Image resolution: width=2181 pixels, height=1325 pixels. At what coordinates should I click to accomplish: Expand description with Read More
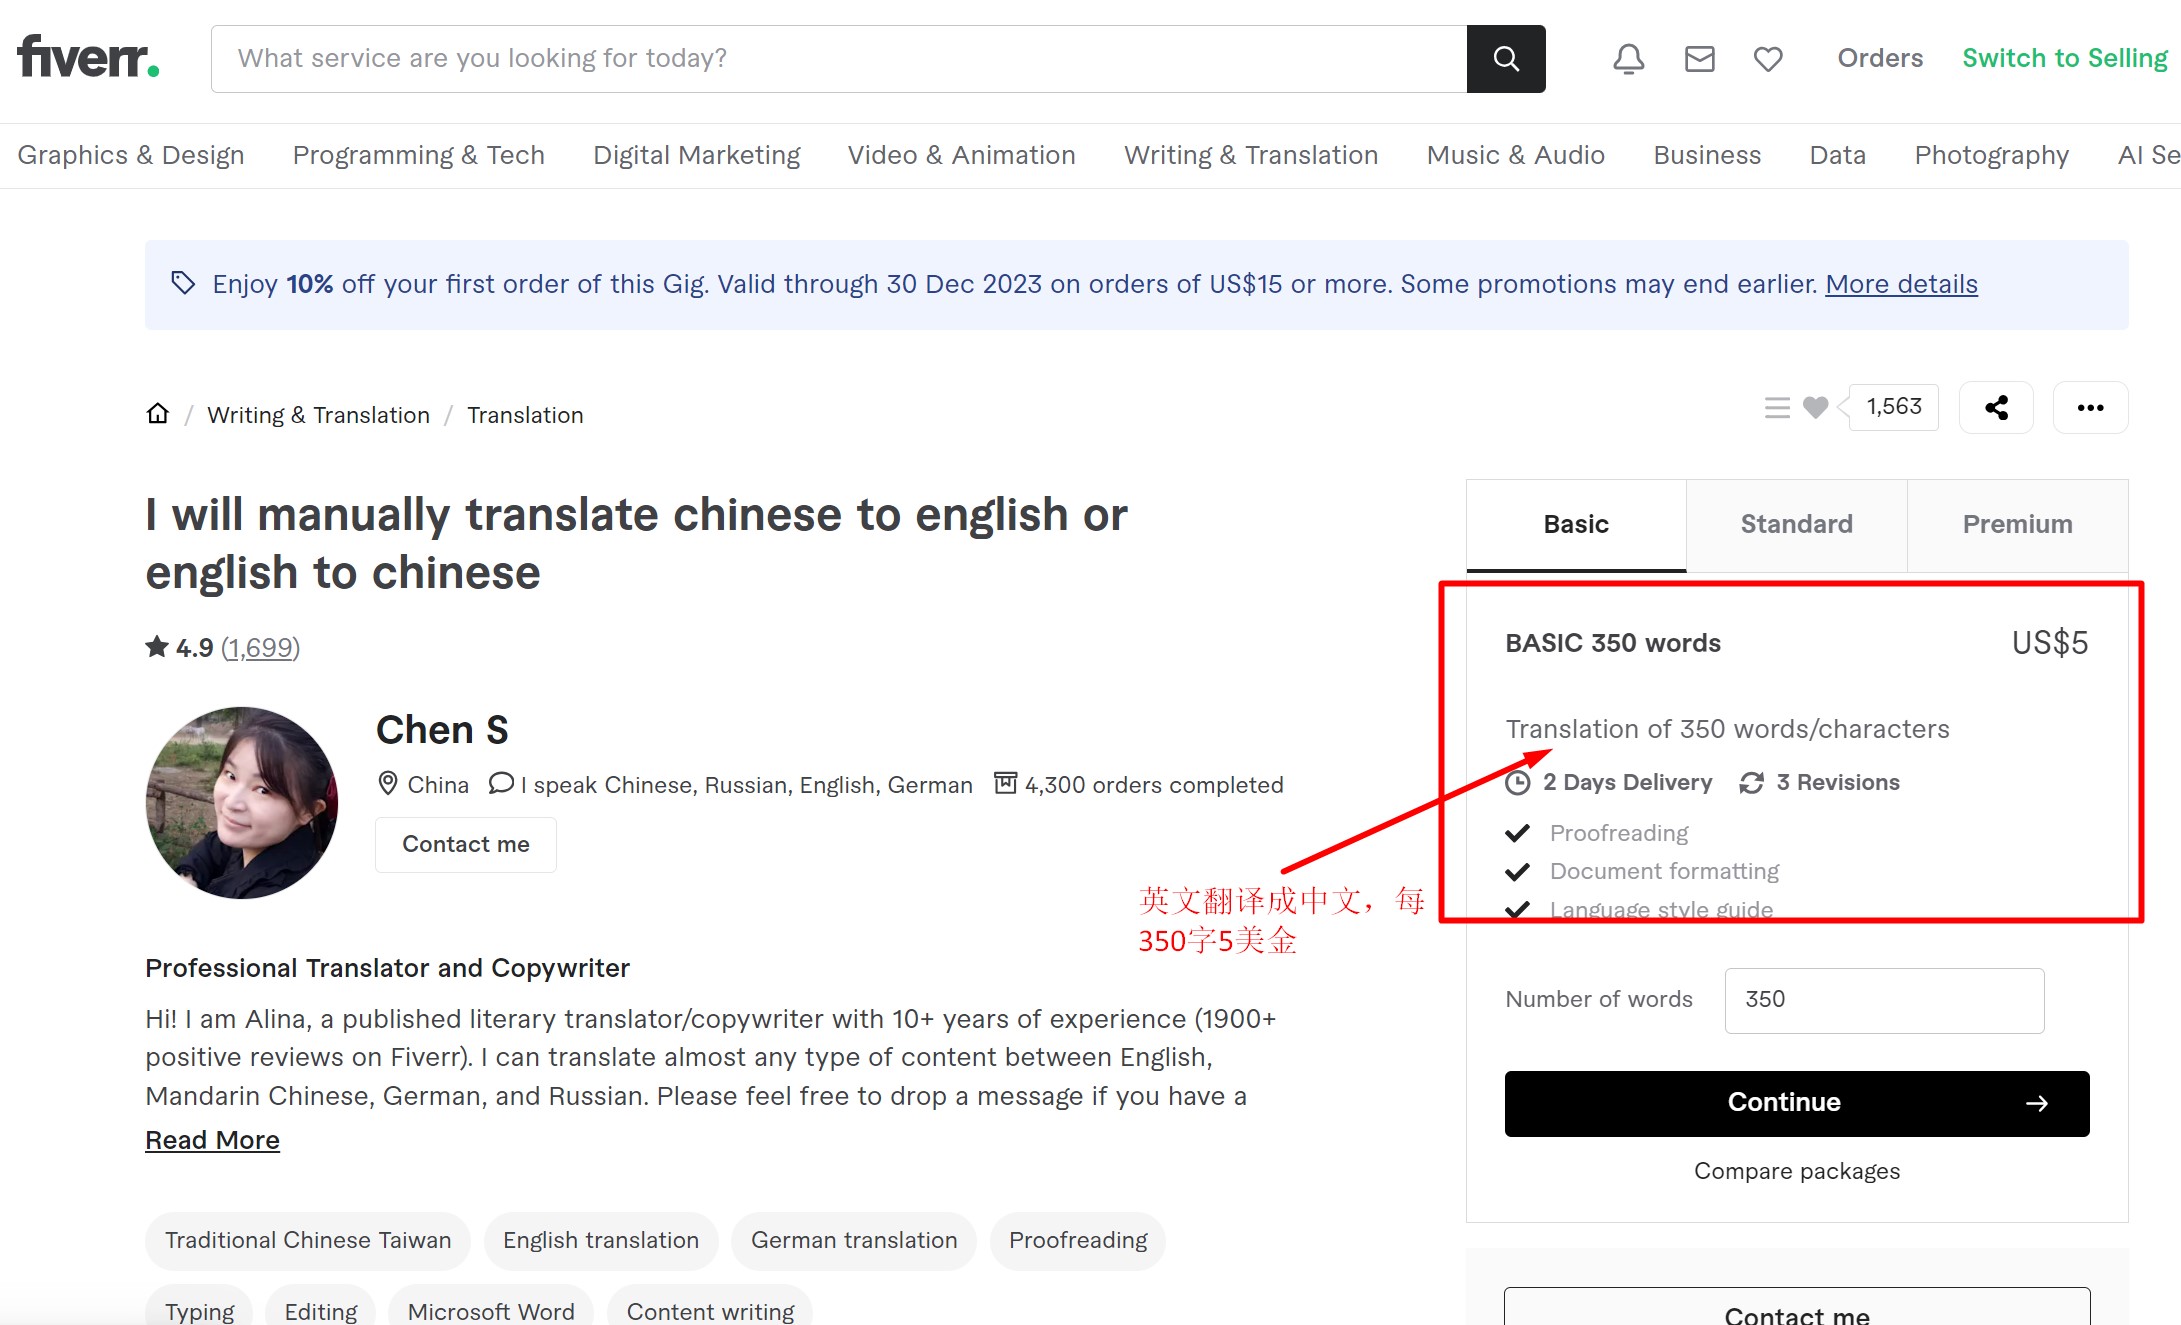[x=212, y=1140]
